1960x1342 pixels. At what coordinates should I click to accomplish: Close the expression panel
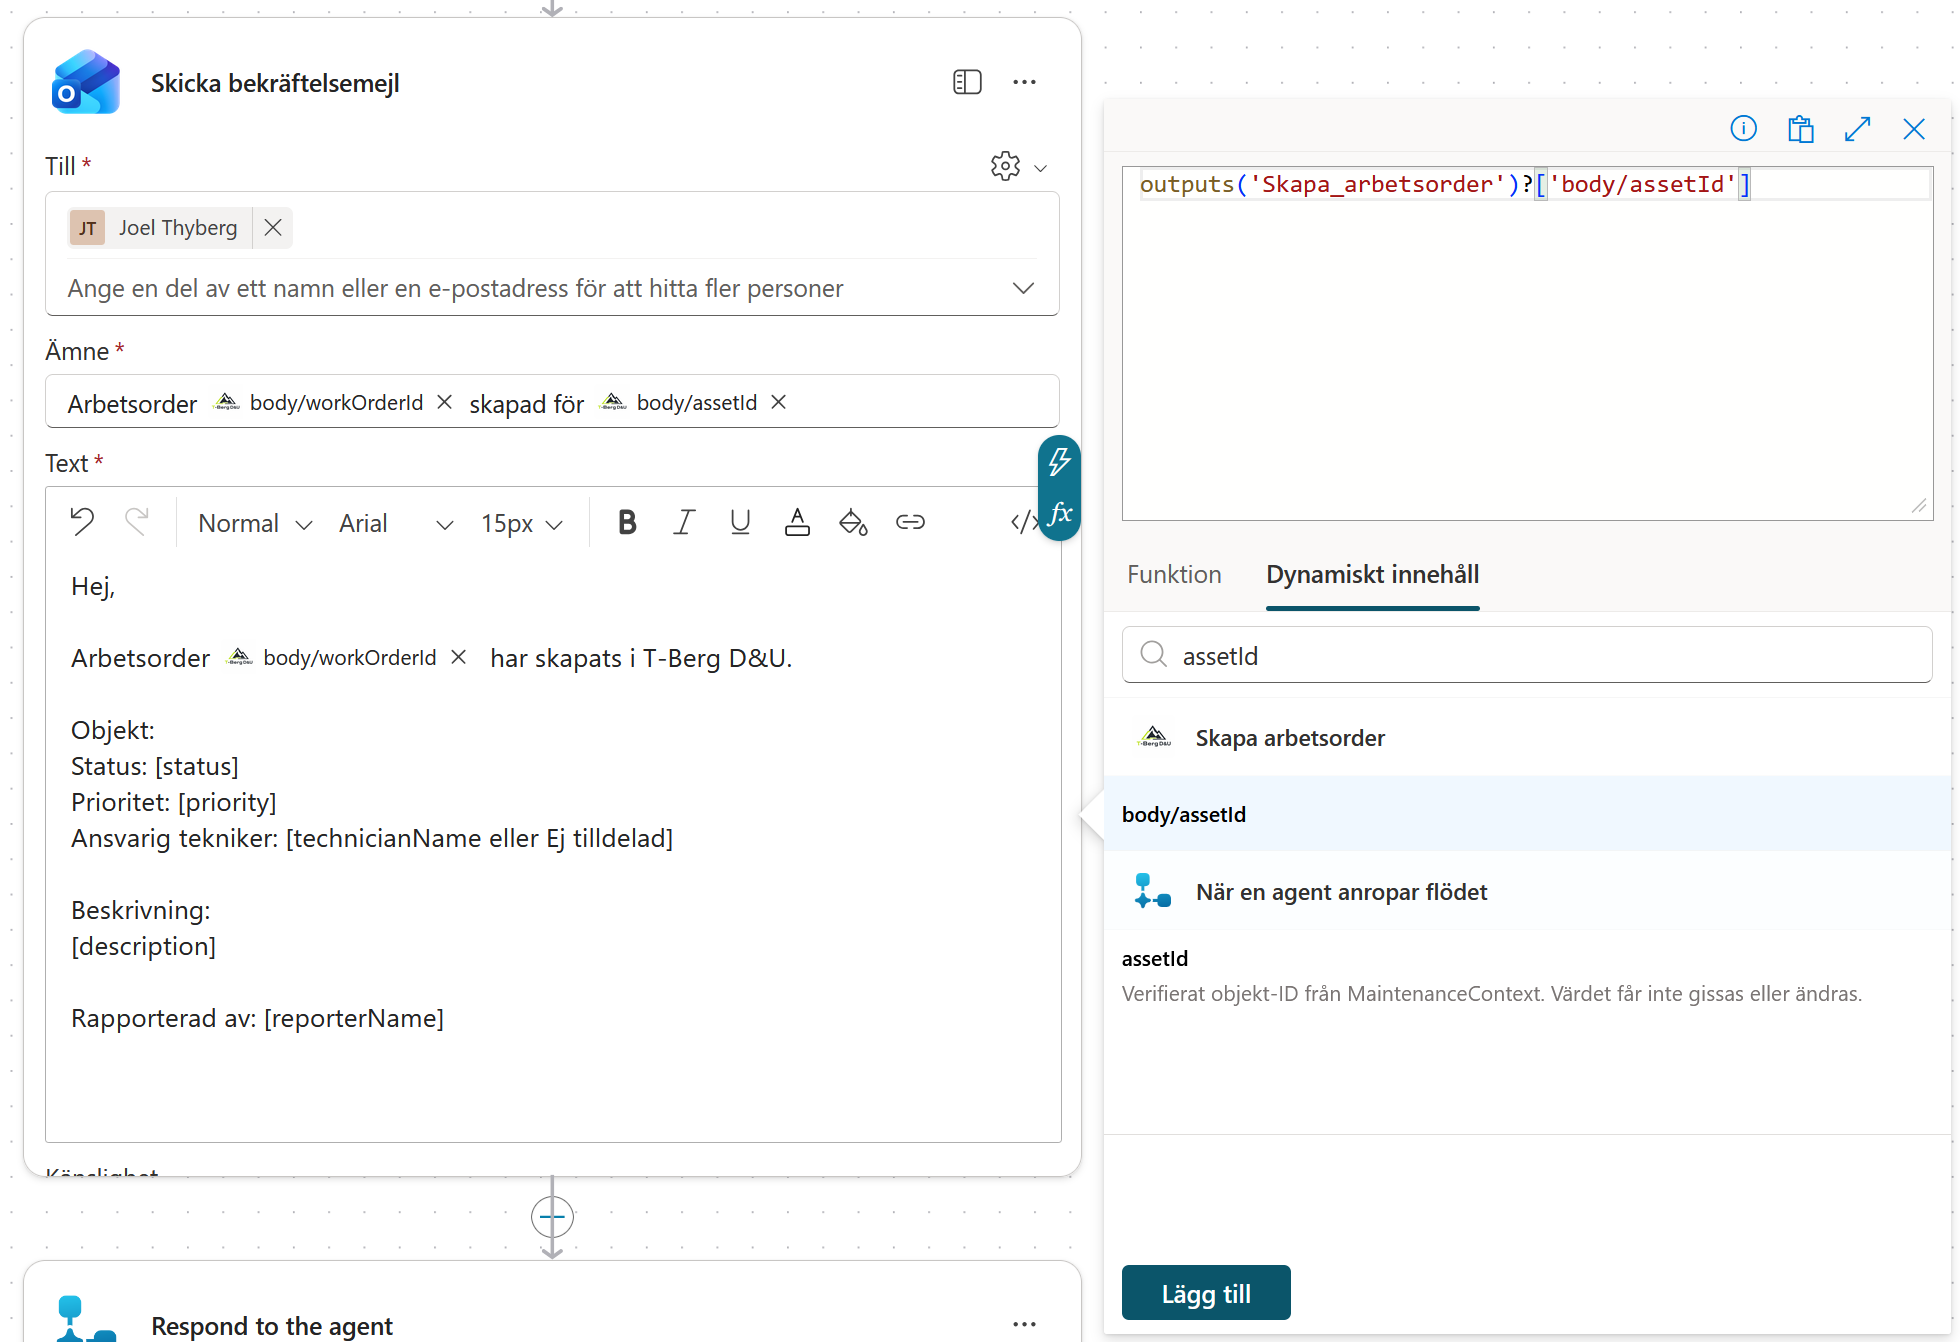point(1914,129)
